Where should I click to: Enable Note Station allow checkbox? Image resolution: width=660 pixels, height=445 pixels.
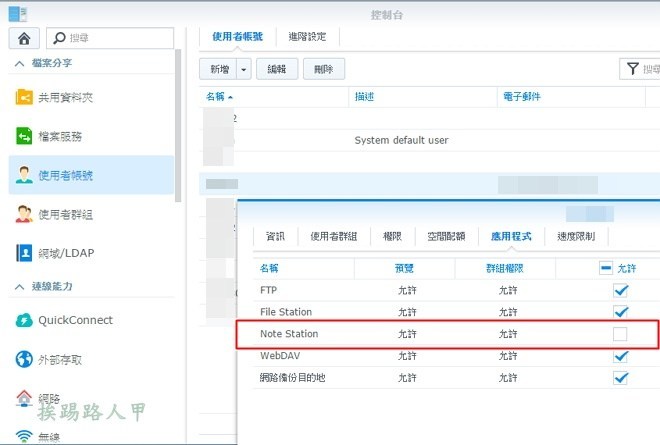pos(620,334)
